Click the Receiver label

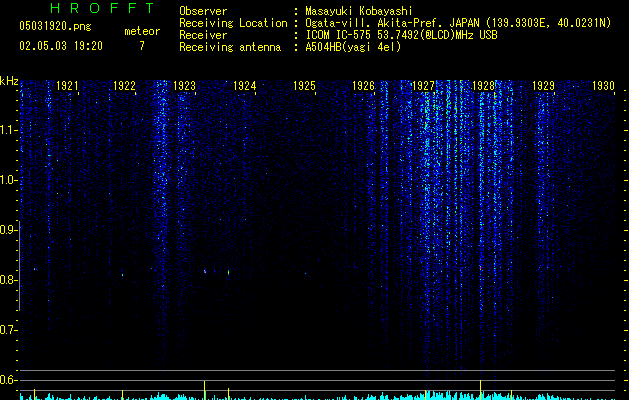(x=203, y=35)
